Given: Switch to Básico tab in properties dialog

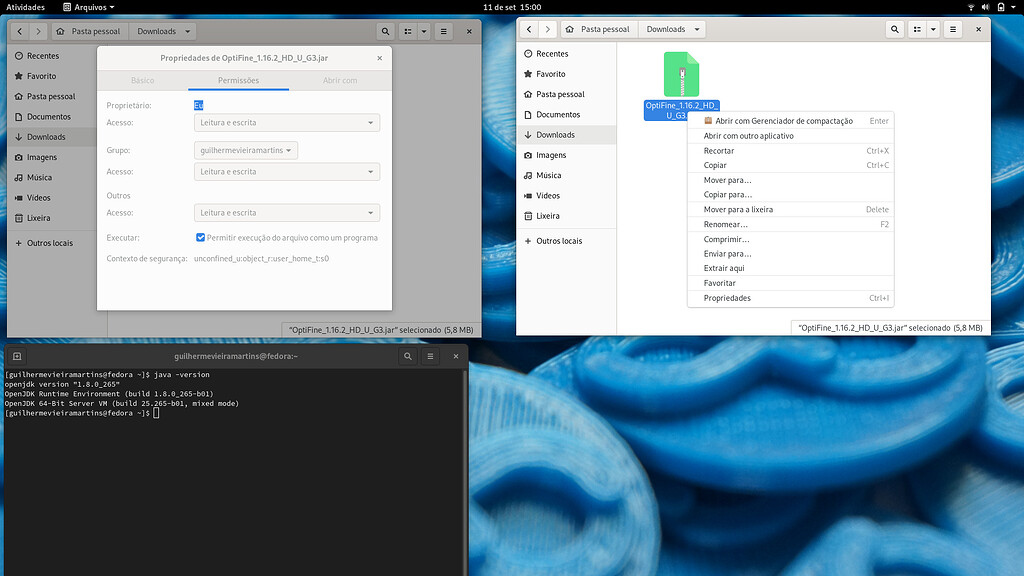Looking at the screenshot, I should [142, 80].
